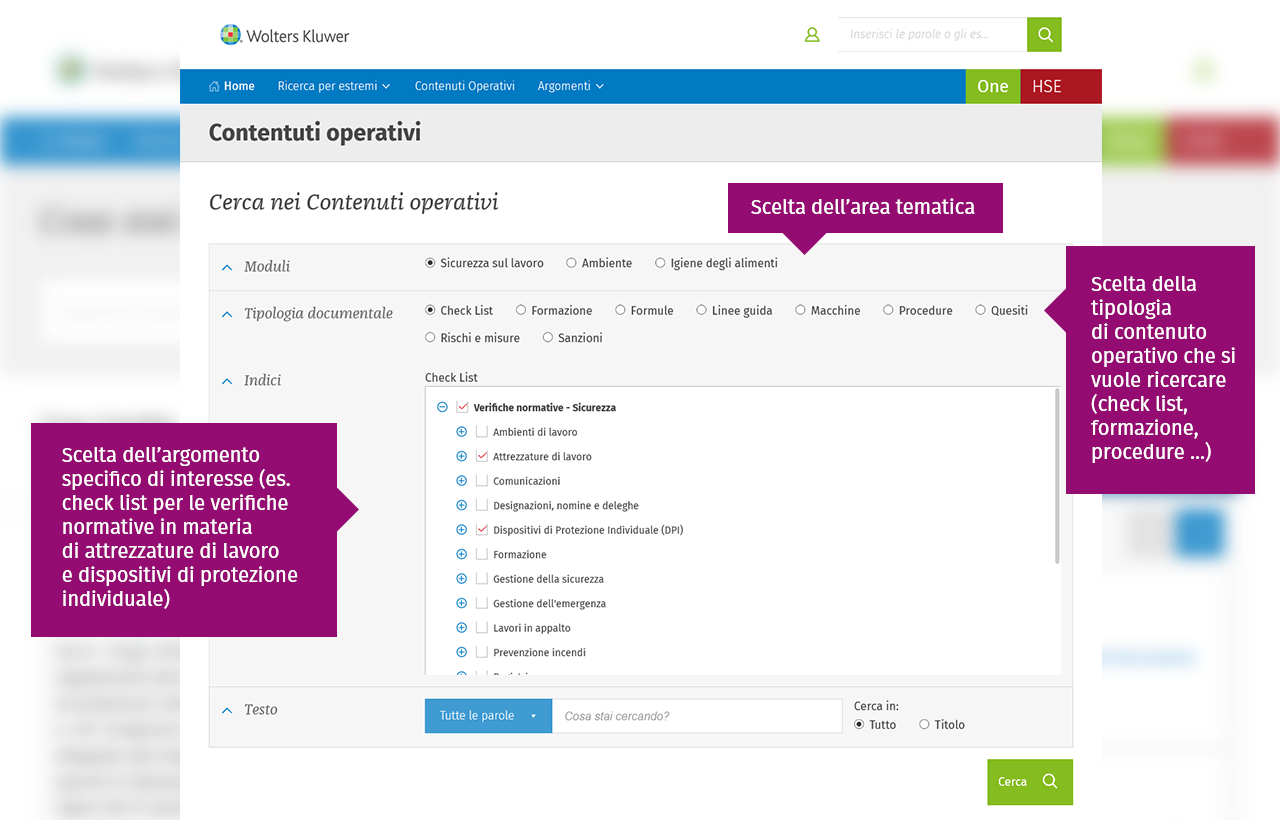
Task: Select Quesiti document type
Action: [981, 310]
